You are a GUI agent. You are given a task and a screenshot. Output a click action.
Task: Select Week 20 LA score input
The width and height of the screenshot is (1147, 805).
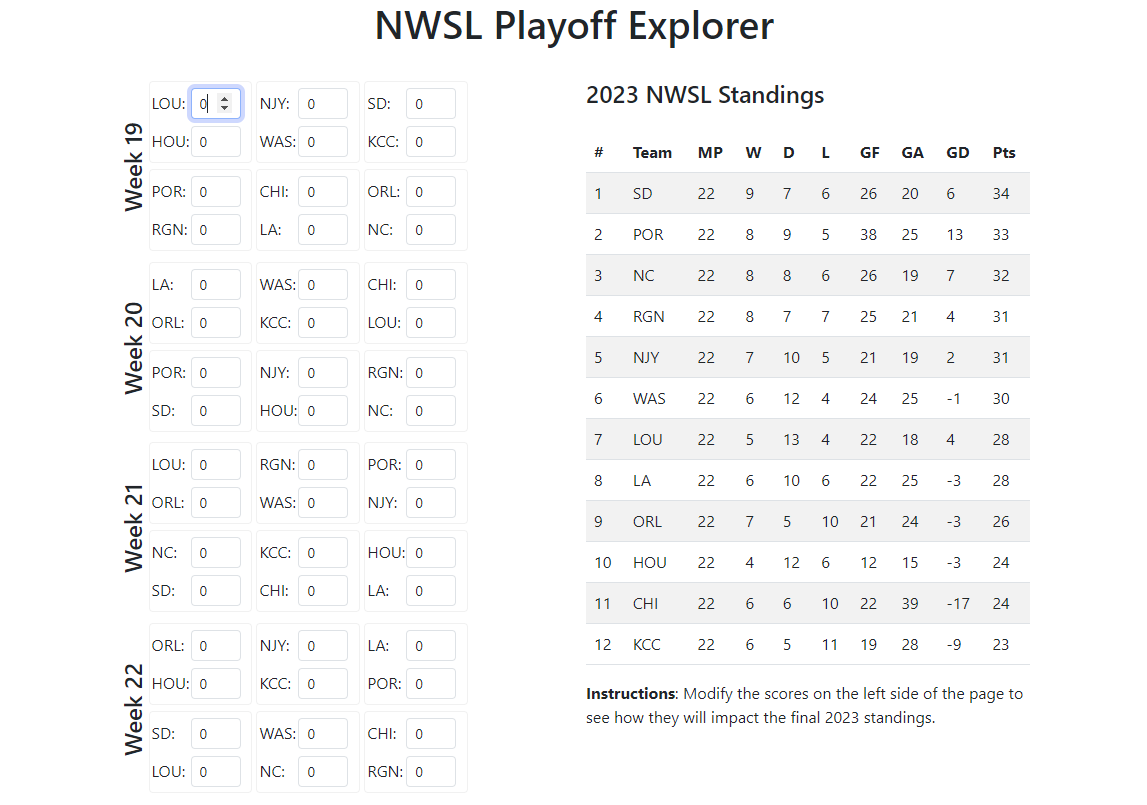point(216,285)
